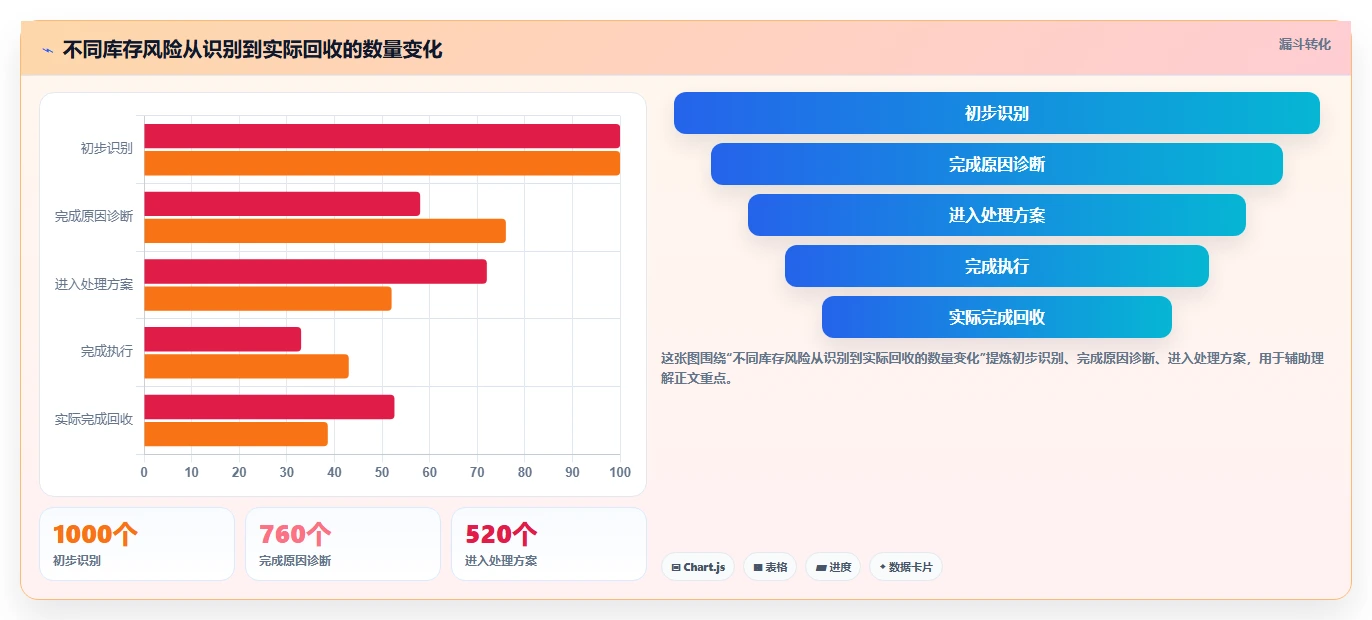Select the 实际完成回收 funnel stage
The height and width of the screenshot is (620, 1372).
tap(996, 317)
